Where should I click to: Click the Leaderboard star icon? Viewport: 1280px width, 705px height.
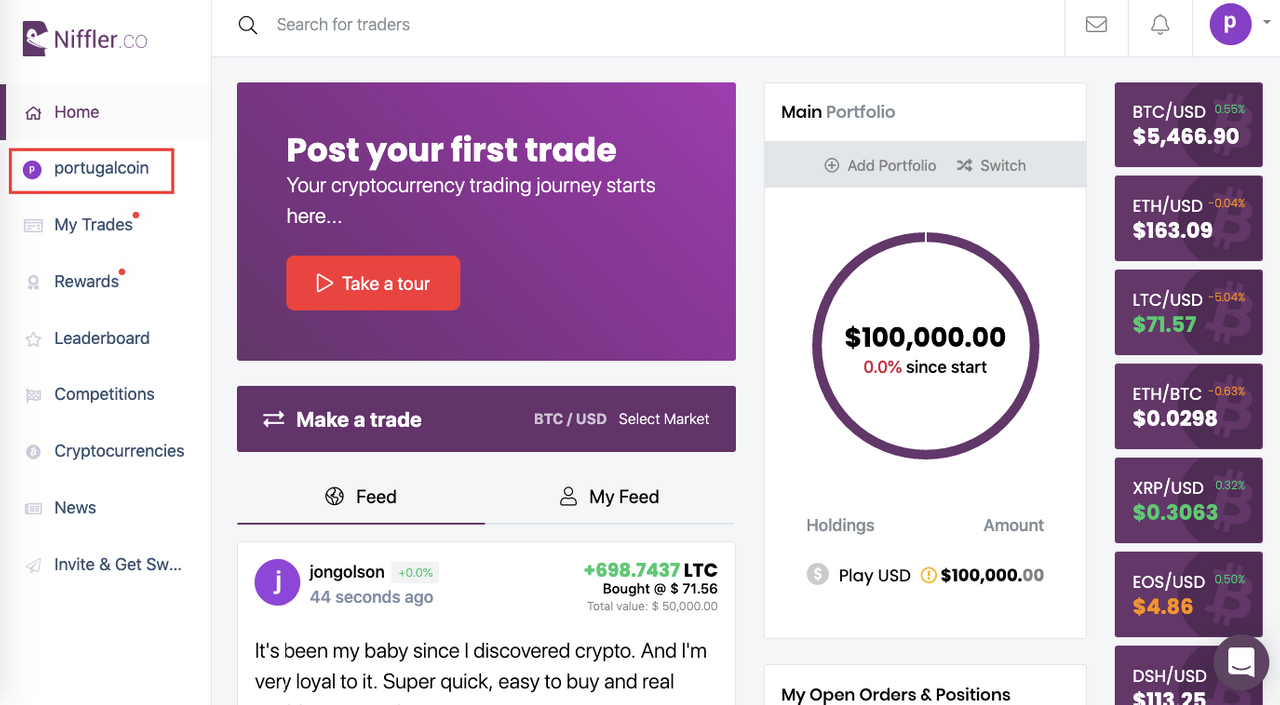pos(34,339)
